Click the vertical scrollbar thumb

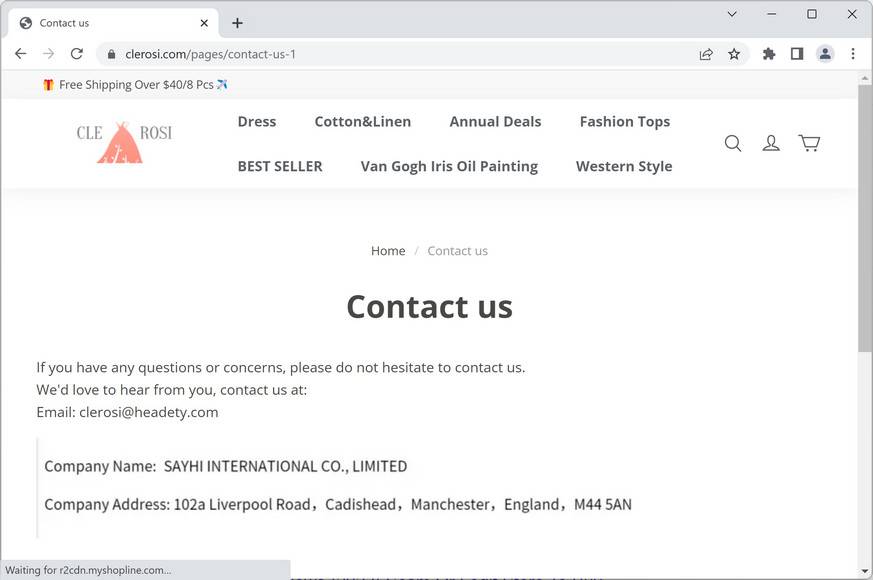(865, 218)
